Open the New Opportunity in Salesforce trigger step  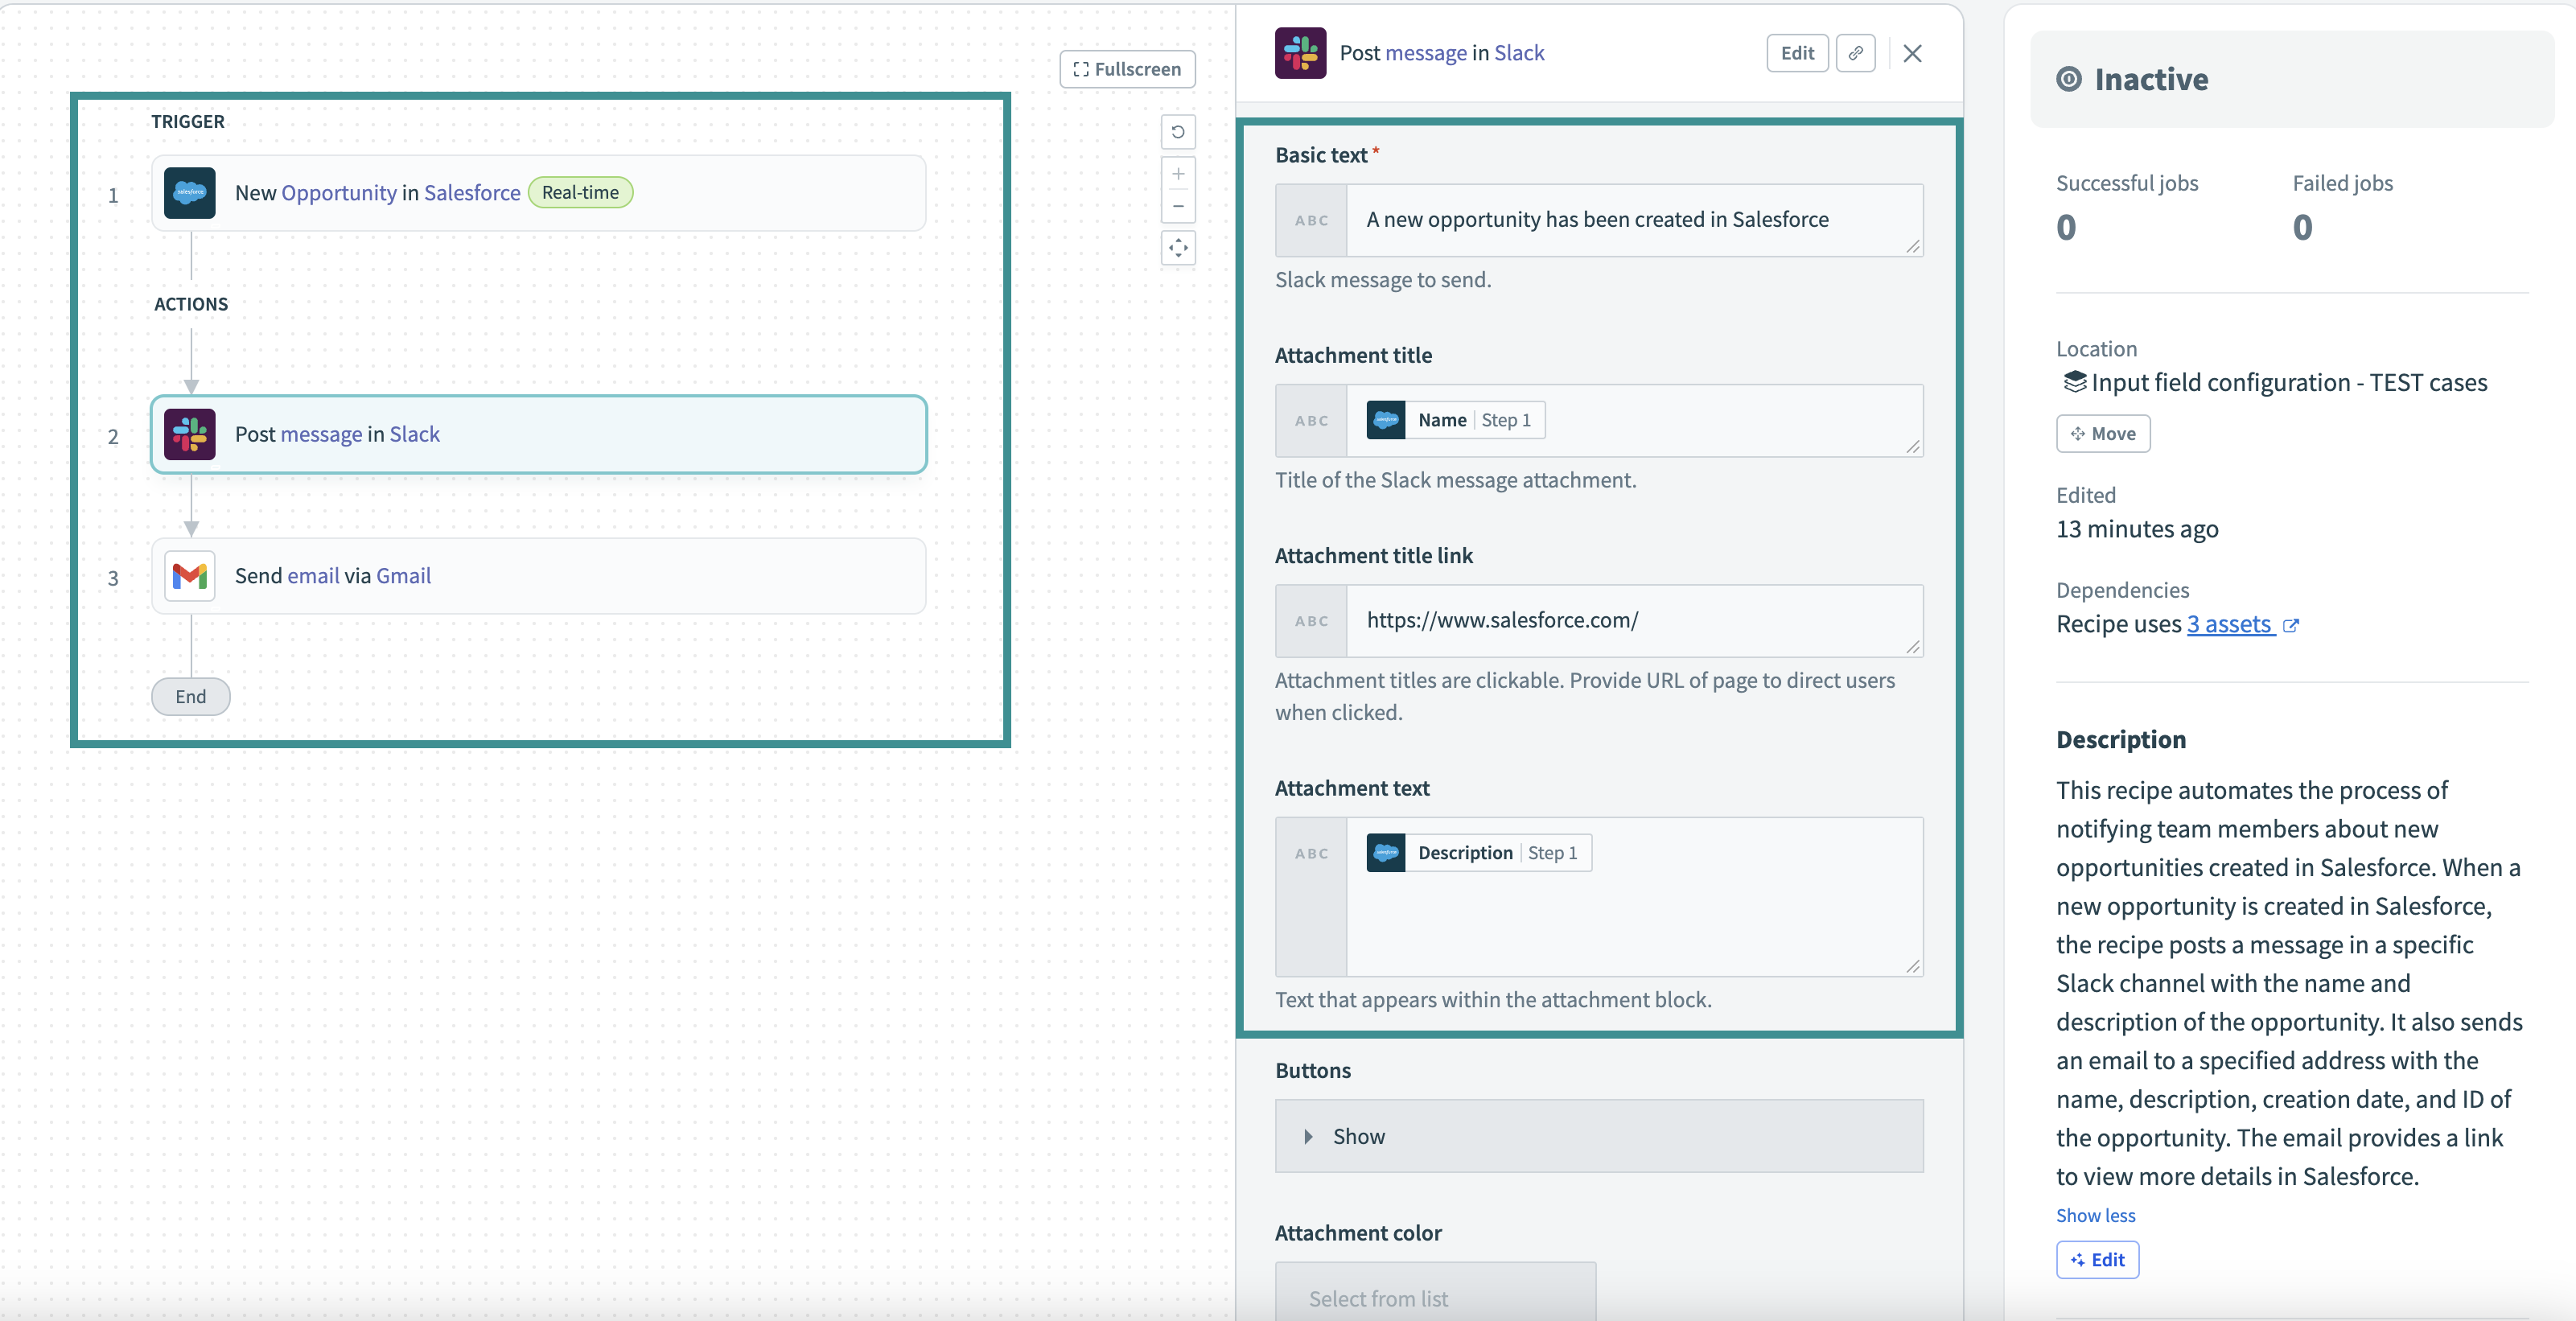click(x=539, y=193)
